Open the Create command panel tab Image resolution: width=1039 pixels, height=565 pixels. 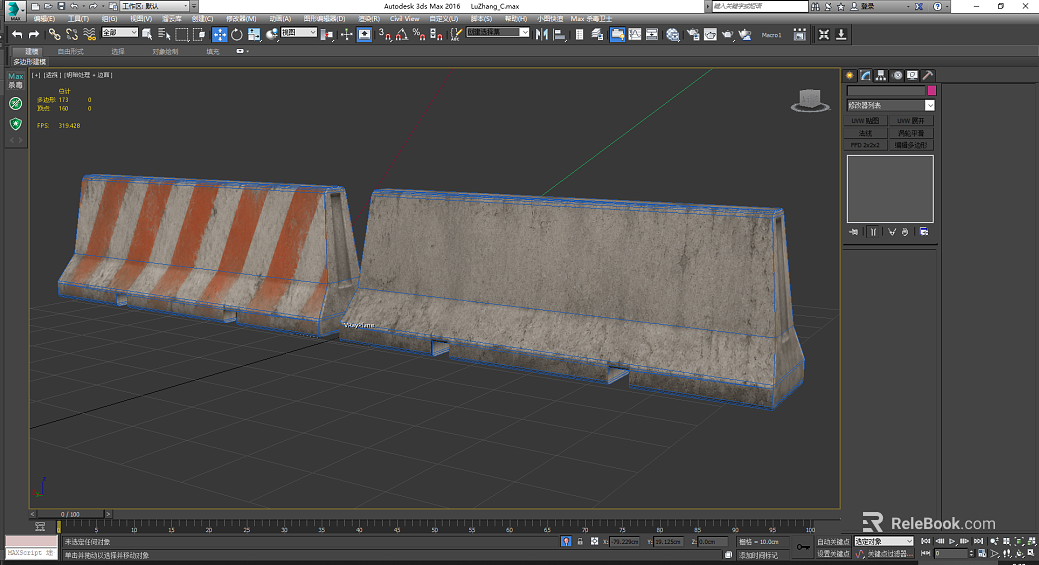(849, 76)
